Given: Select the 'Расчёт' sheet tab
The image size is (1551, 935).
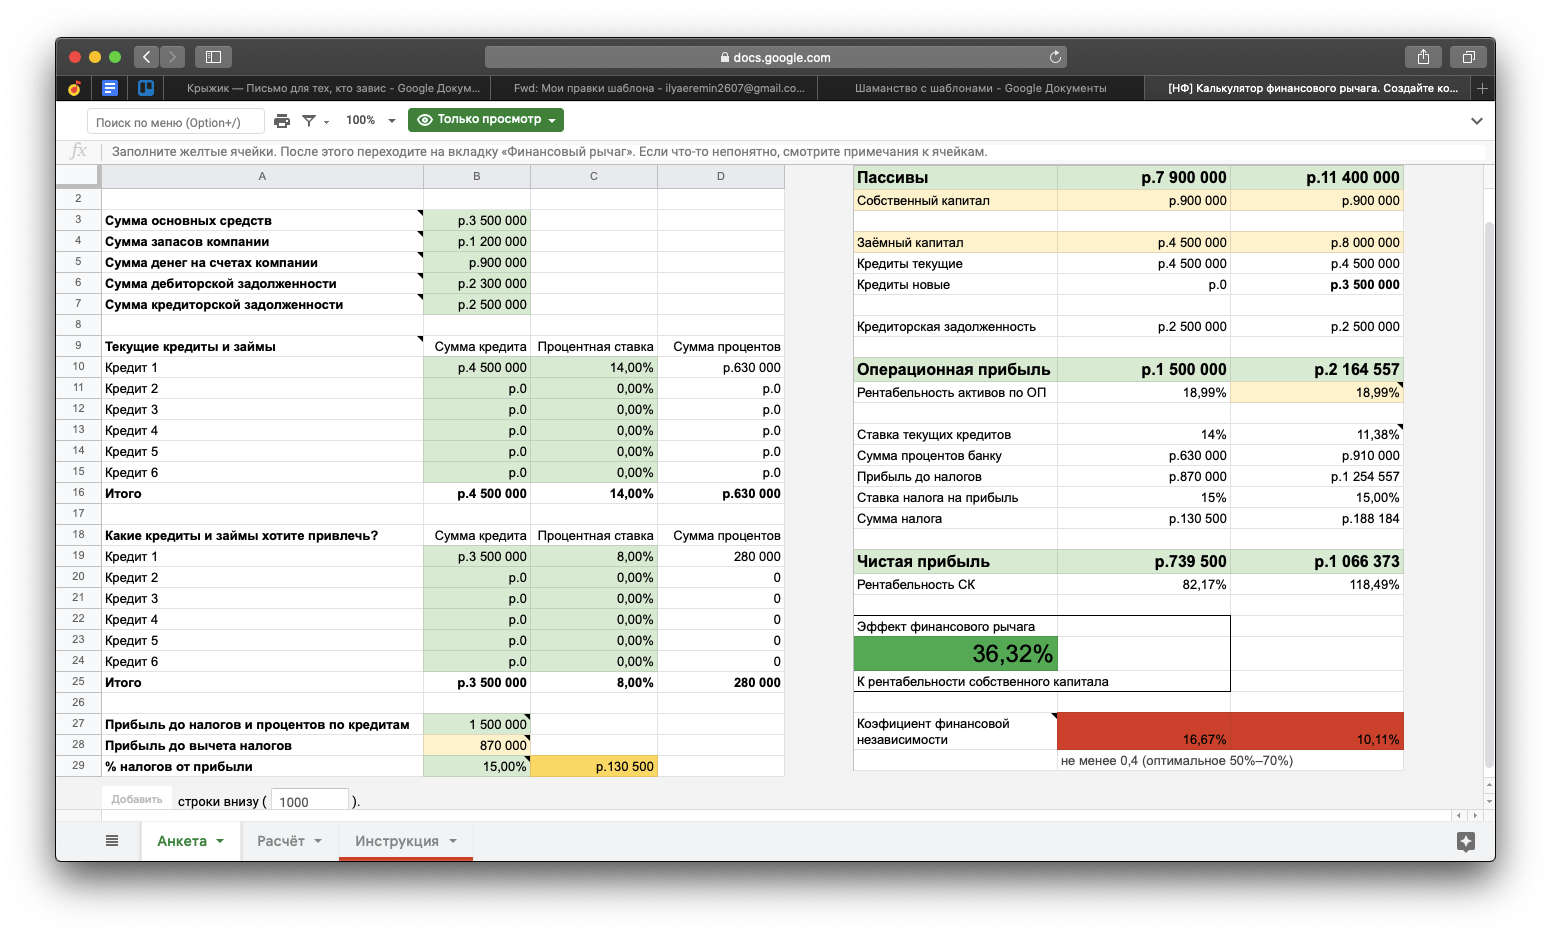Looking at the screenshot, I should point(281,841).
